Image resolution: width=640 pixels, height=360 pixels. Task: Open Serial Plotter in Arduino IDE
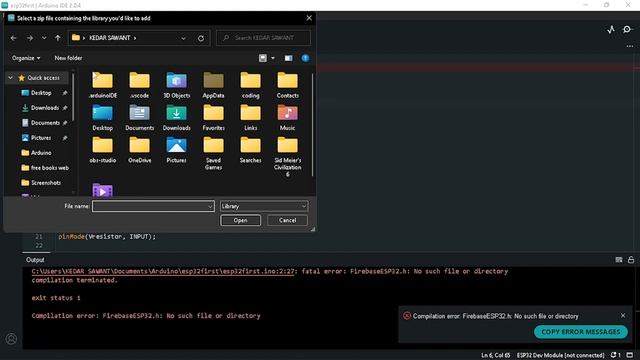tap(611, 29)
